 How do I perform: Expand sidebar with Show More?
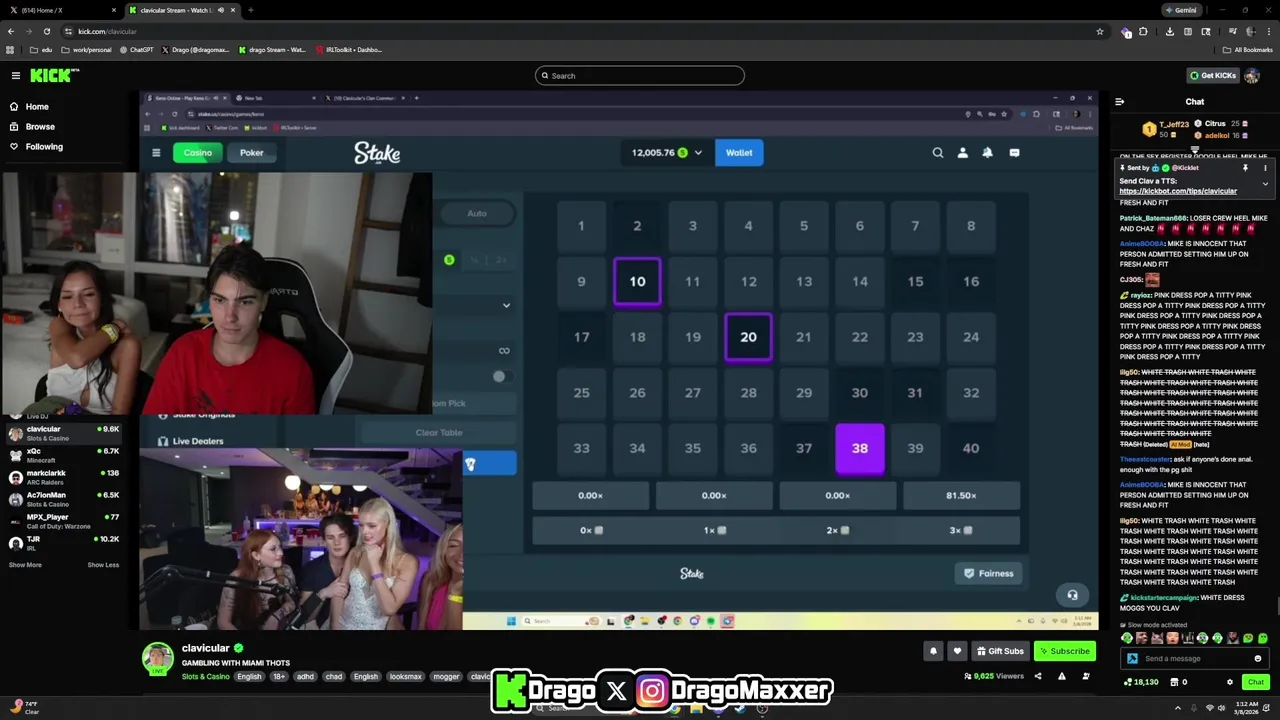[x=25, y=565]
